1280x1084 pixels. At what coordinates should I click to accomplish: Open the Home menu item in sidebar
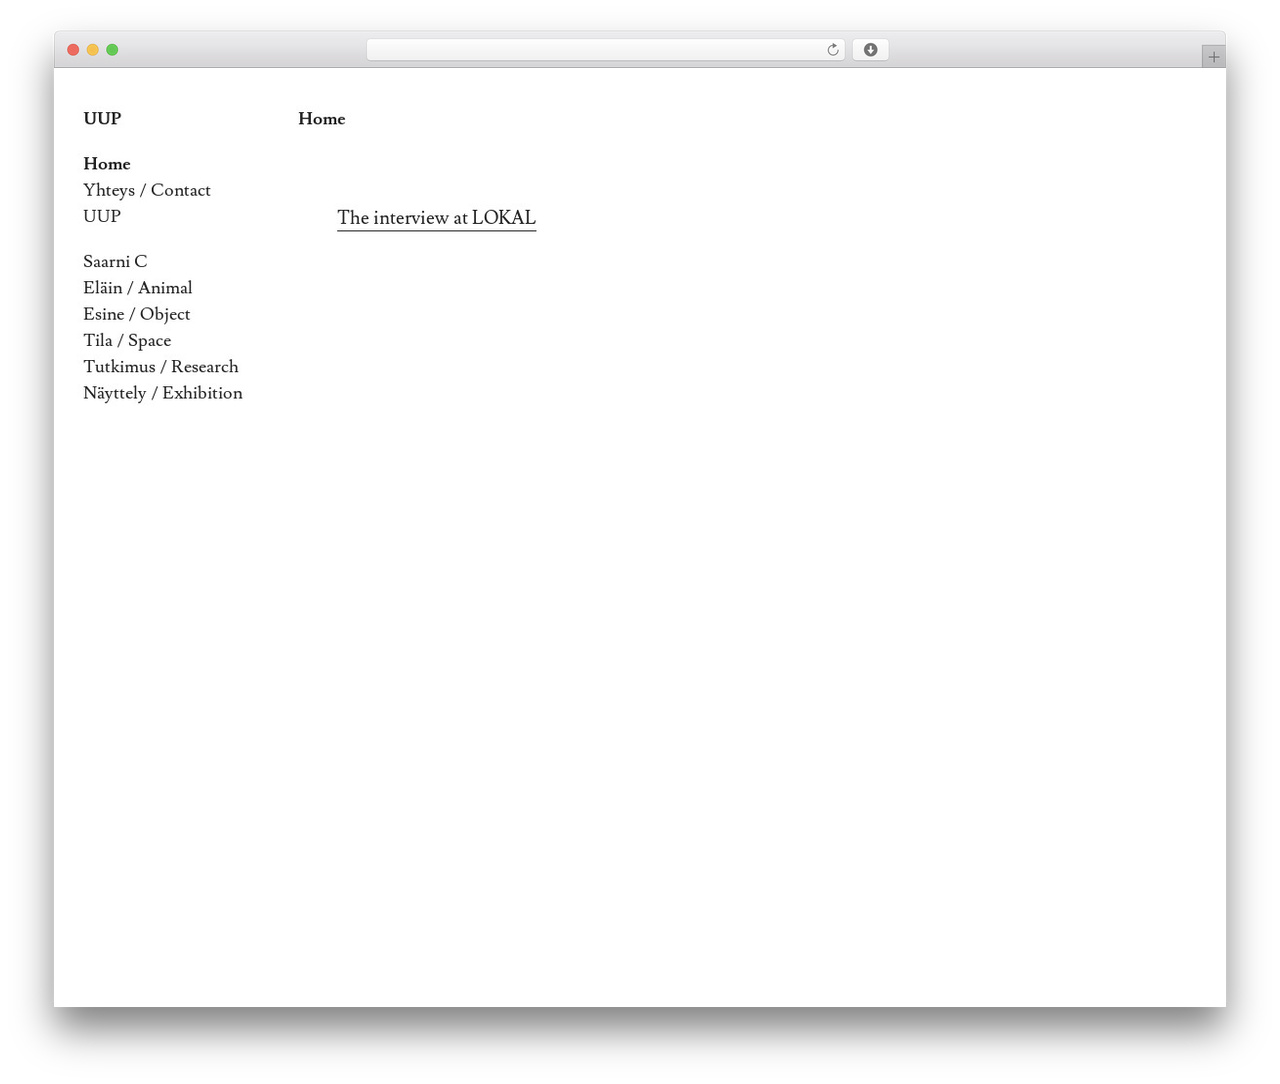point(107,164)
